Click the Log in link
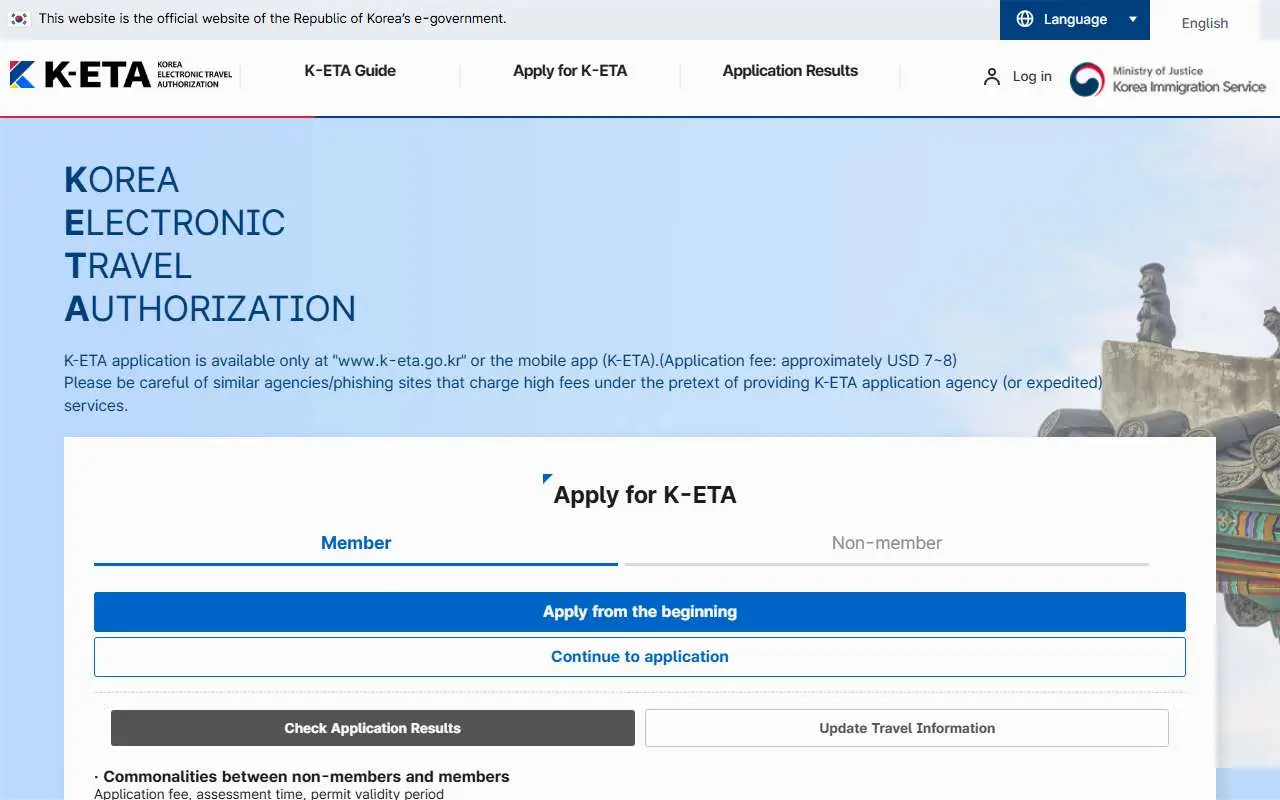Image resolution: width=1280 pixels, height=800 pixels. pyautogui.click(x=1032, y=76)
